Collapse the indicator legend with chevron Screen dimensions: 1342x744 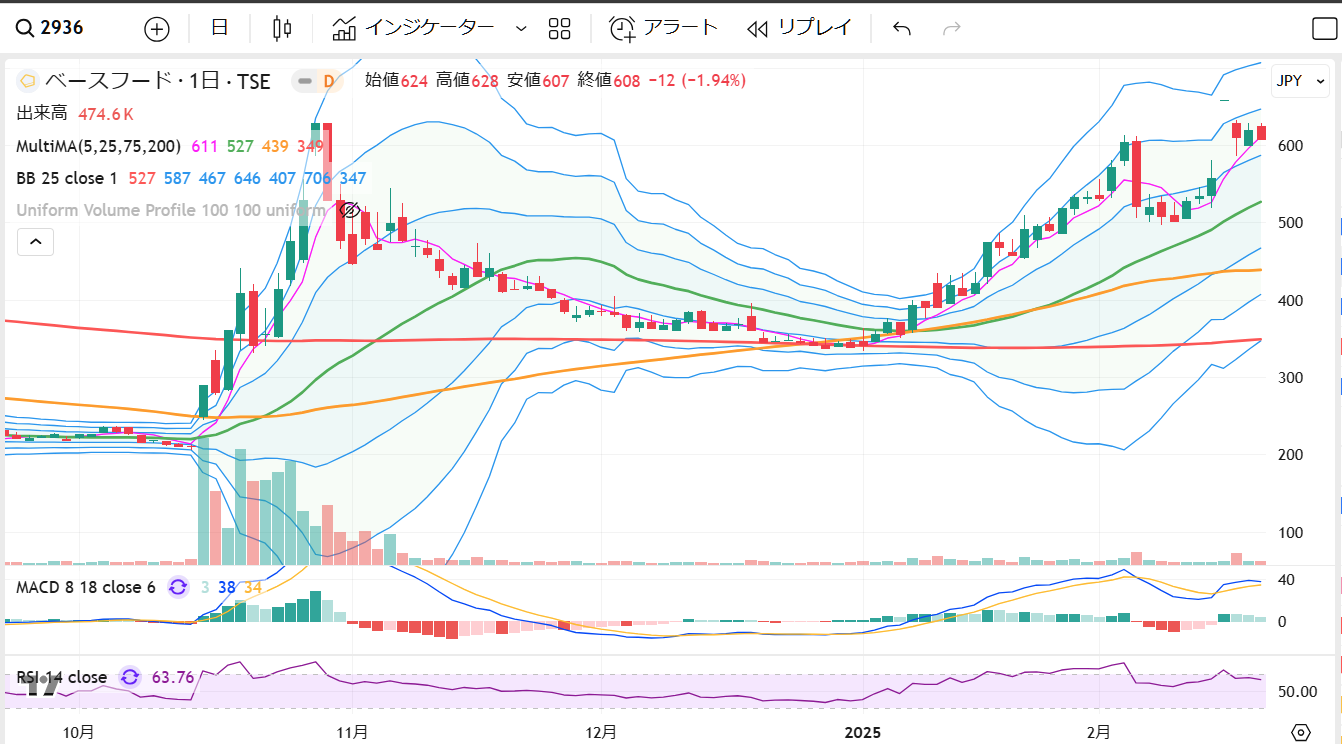[35, 242]
